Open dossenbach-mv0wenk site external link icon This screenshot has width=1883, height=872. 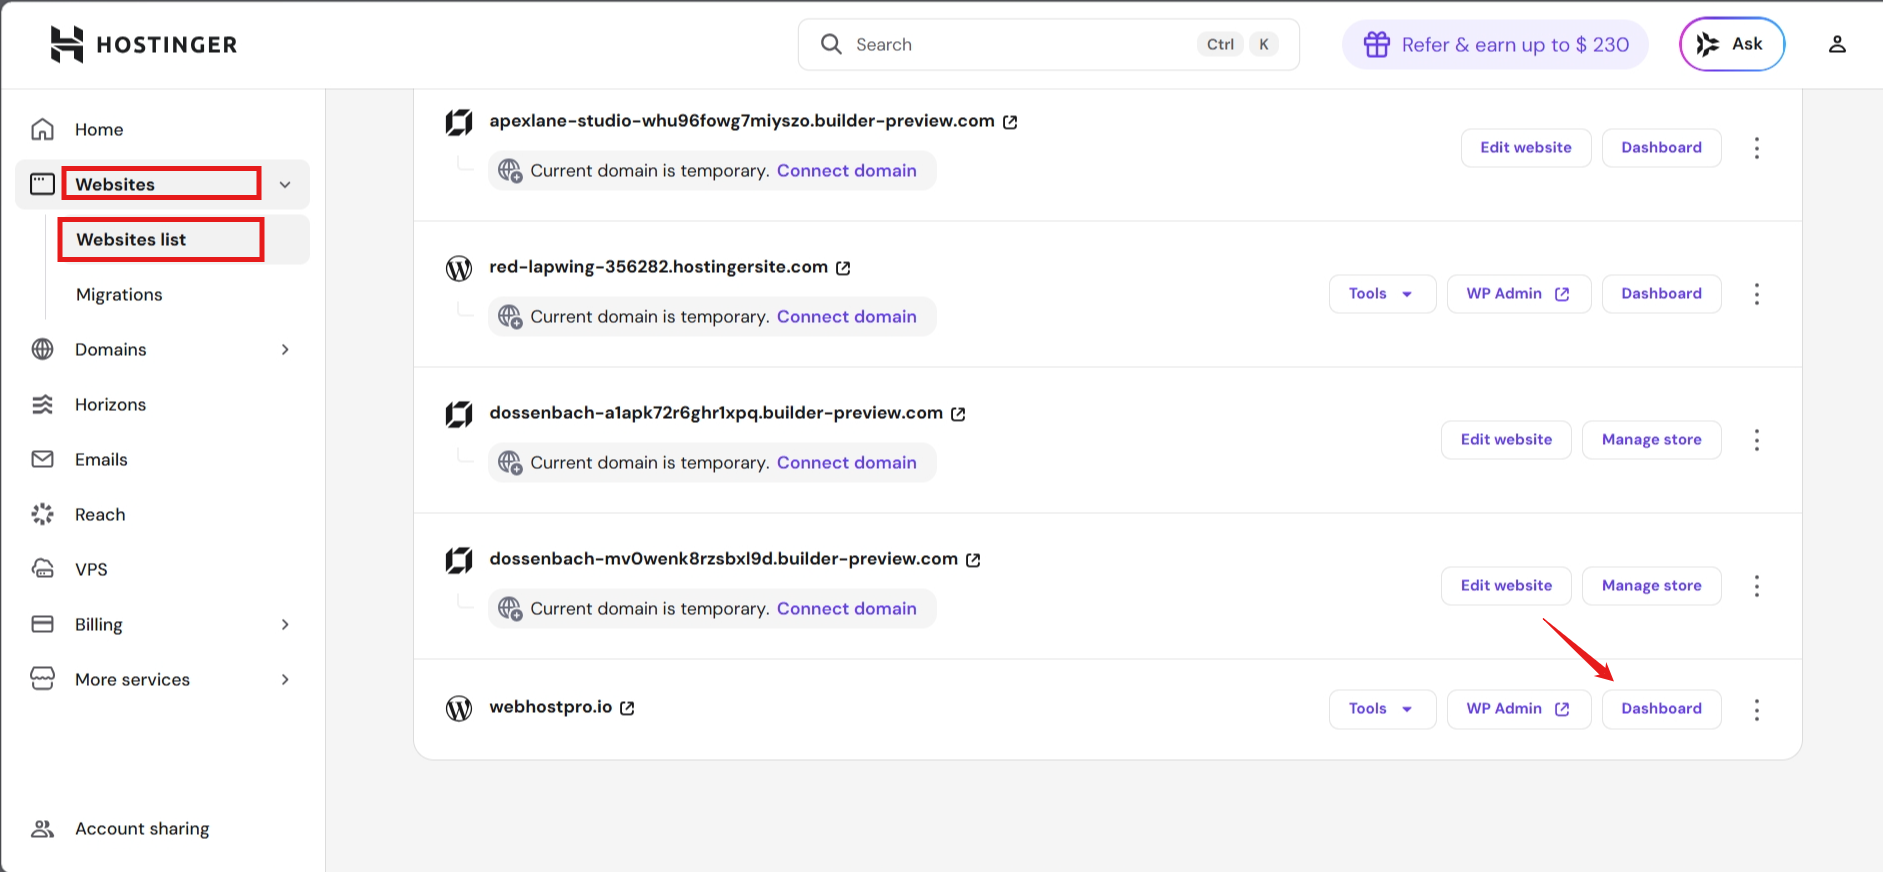[x=973, y=560]
